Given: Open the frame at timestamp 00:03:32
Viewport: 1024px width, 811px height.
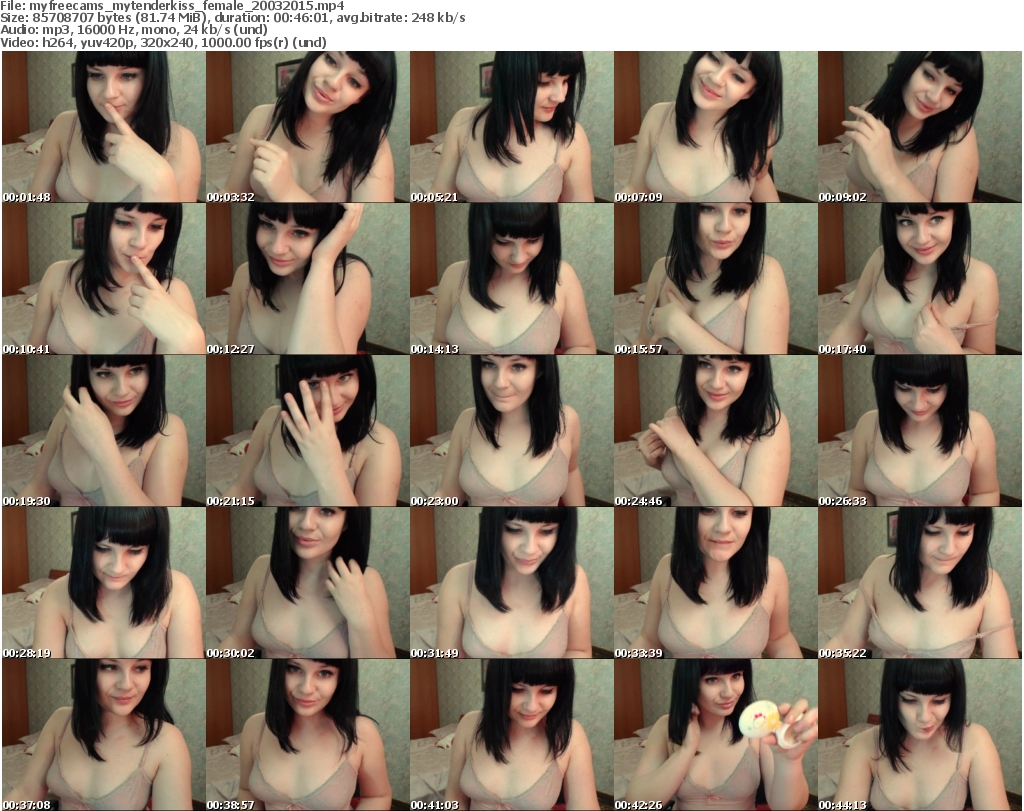Looking at the screenshot, I should pos(308,127).
